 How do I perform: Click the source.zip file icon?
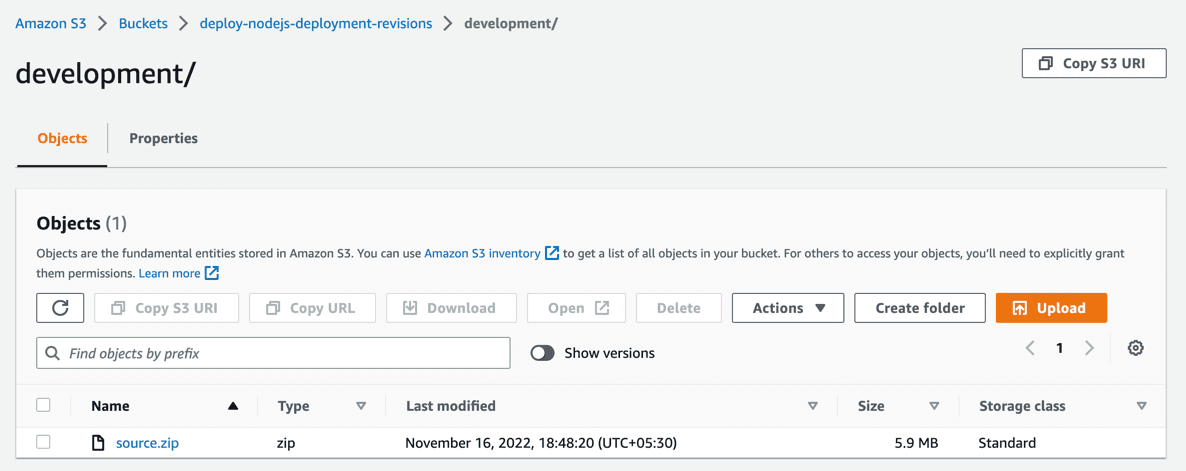(x=98, y=443)
